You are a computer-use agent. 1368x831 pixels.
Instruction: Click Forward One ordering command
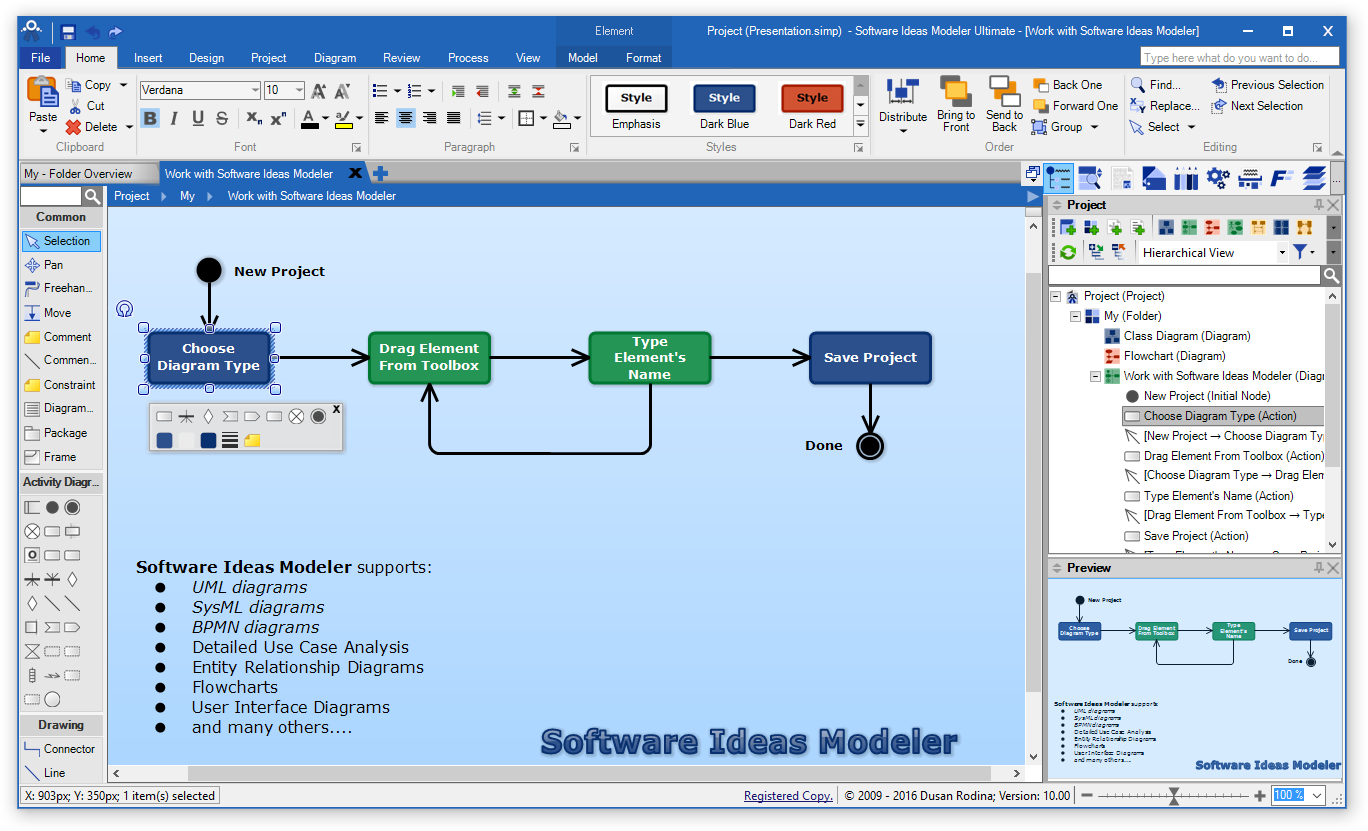tap(1075, 106)
